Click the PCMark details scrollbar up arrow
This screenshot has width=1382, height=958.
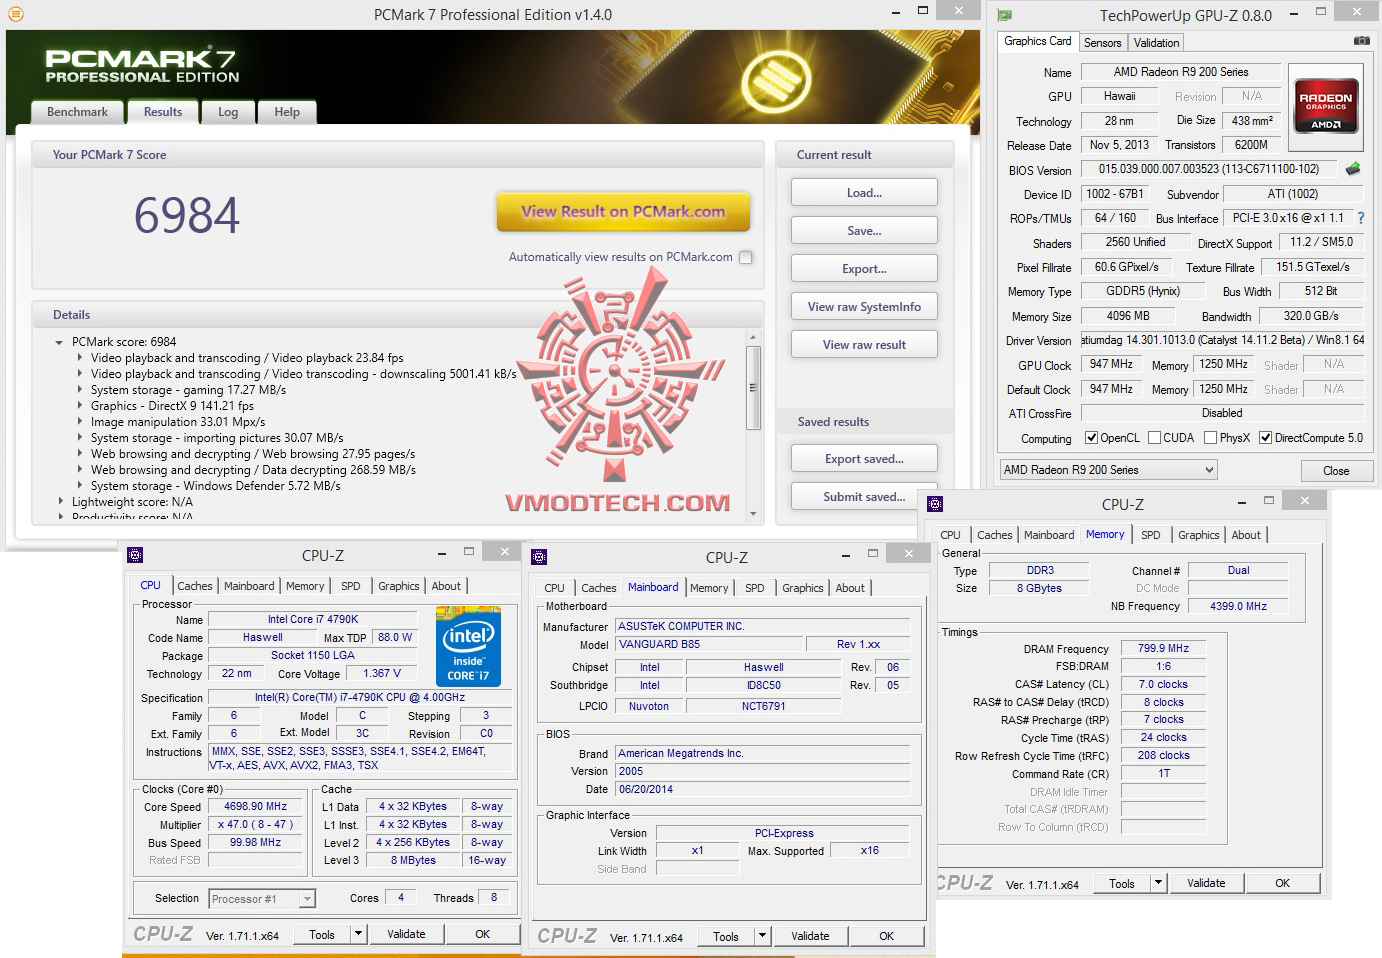pos(754,338)
